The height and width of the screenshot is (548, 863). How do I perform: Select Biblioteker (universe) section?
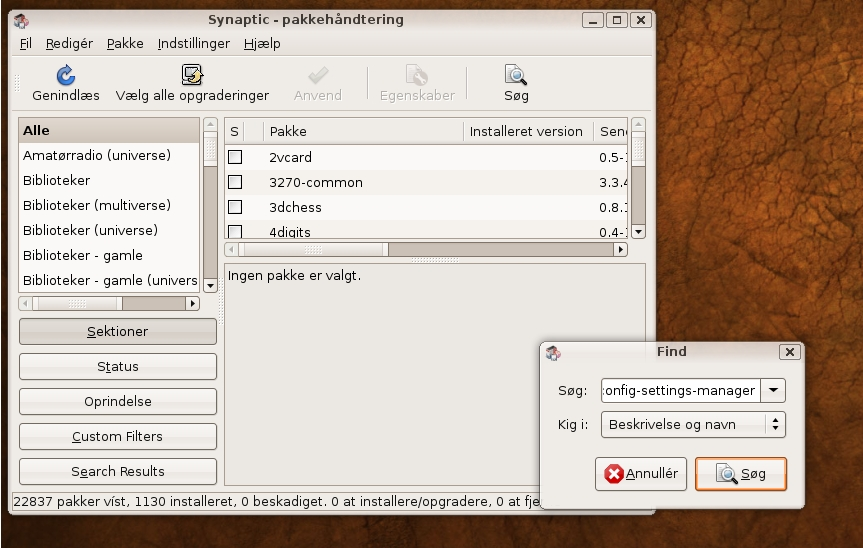point(109,231)
